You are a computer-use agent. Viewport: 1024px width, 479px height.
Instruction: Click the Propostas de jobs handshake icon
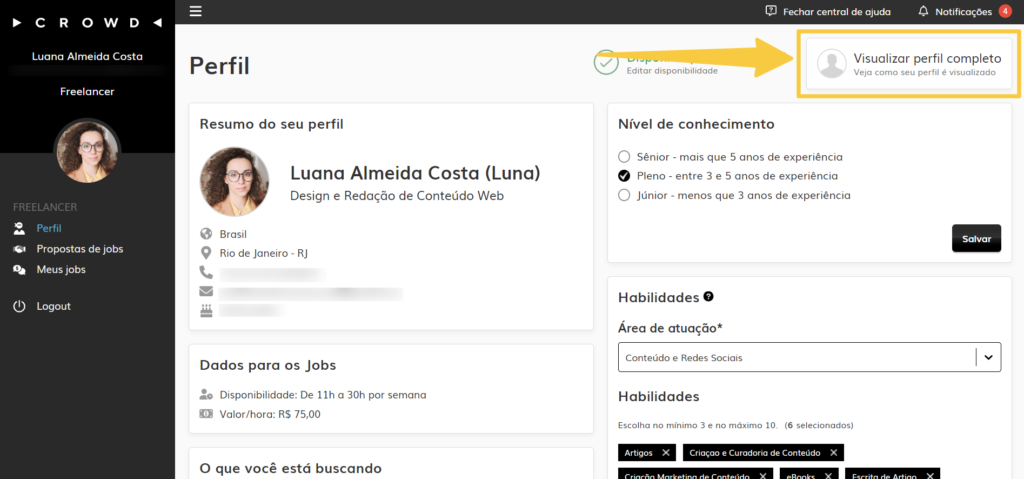click(x=20, y=249)
